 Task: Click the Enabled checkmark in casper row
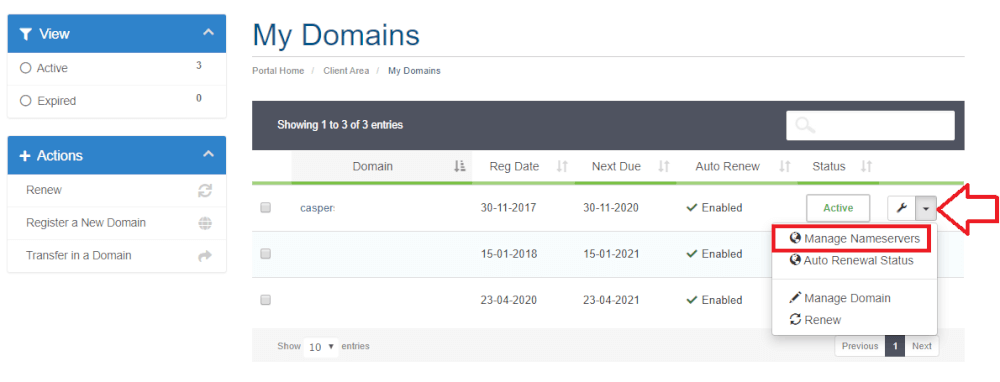pos(691,207)
